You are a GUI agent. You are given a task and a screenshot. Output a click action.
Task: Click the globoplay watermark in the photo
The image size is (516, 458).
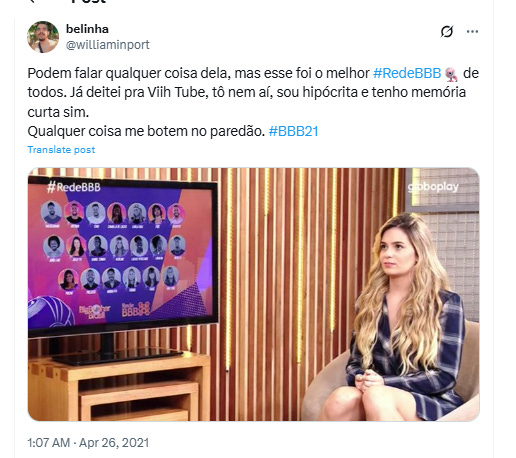(433, 187)
